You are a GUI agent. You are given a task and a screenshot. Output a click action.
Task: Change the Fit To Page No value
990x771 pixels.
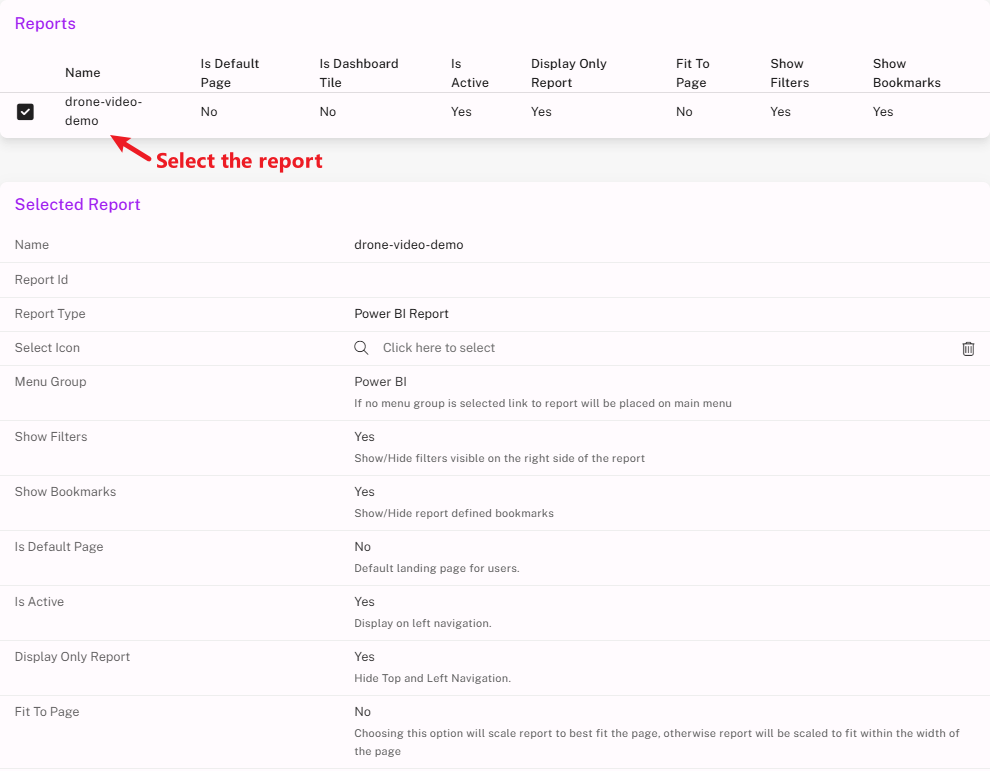point(362,712)
